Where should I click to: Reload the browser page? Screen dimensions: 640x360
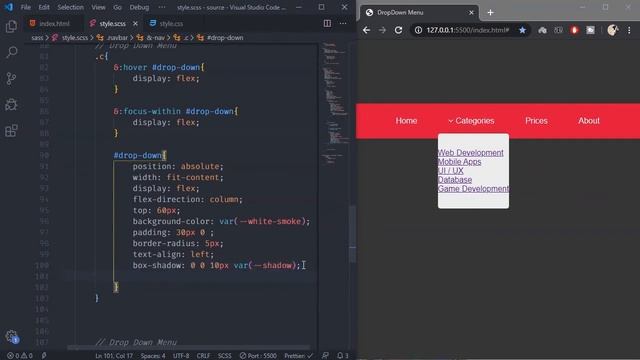click(x=398, y=30)
